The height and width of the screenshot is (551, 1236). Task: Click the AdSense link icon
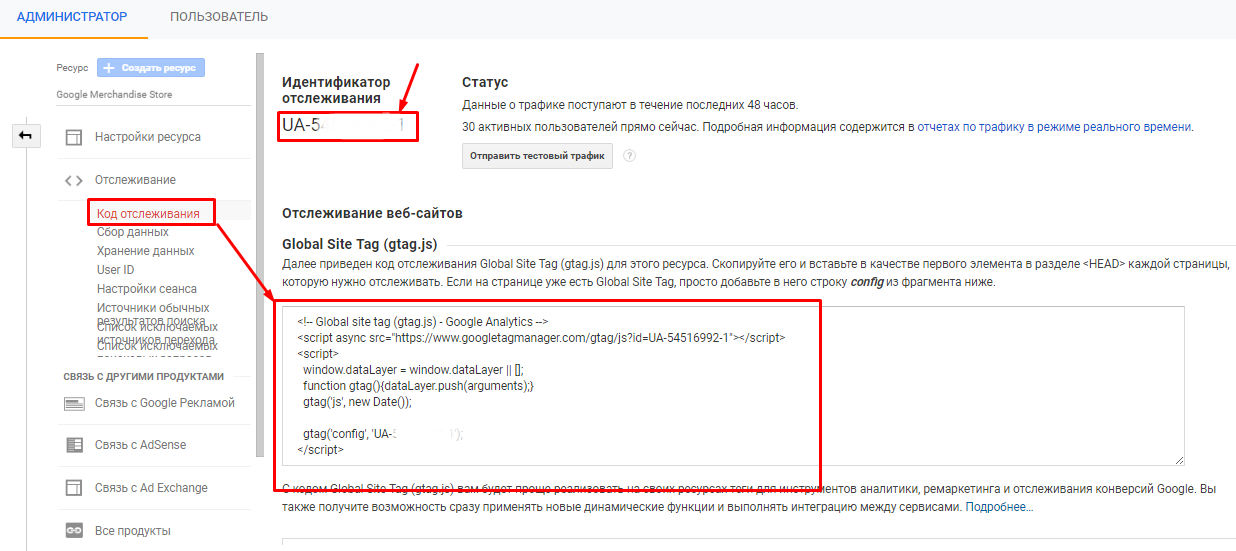[74, 445]
